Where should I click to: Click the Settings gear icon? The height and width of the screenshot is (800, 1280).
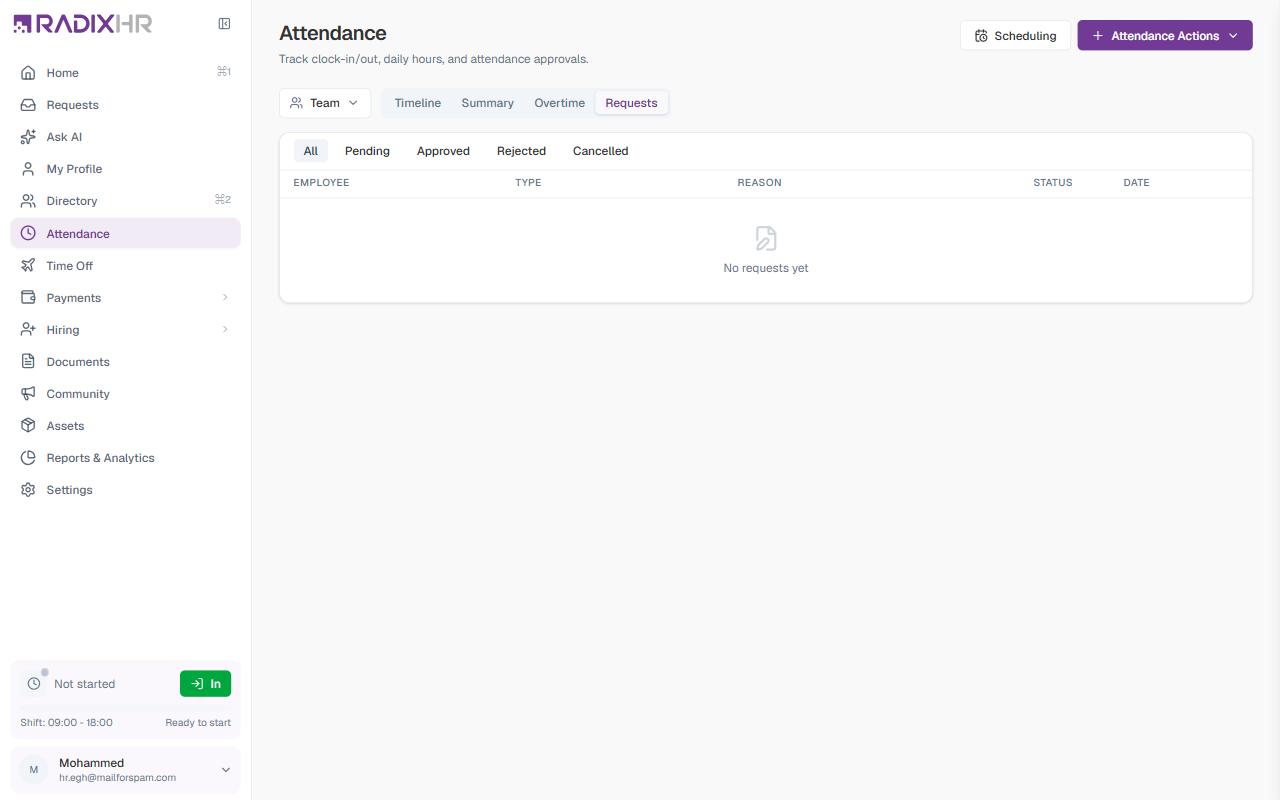click(28, 490)
